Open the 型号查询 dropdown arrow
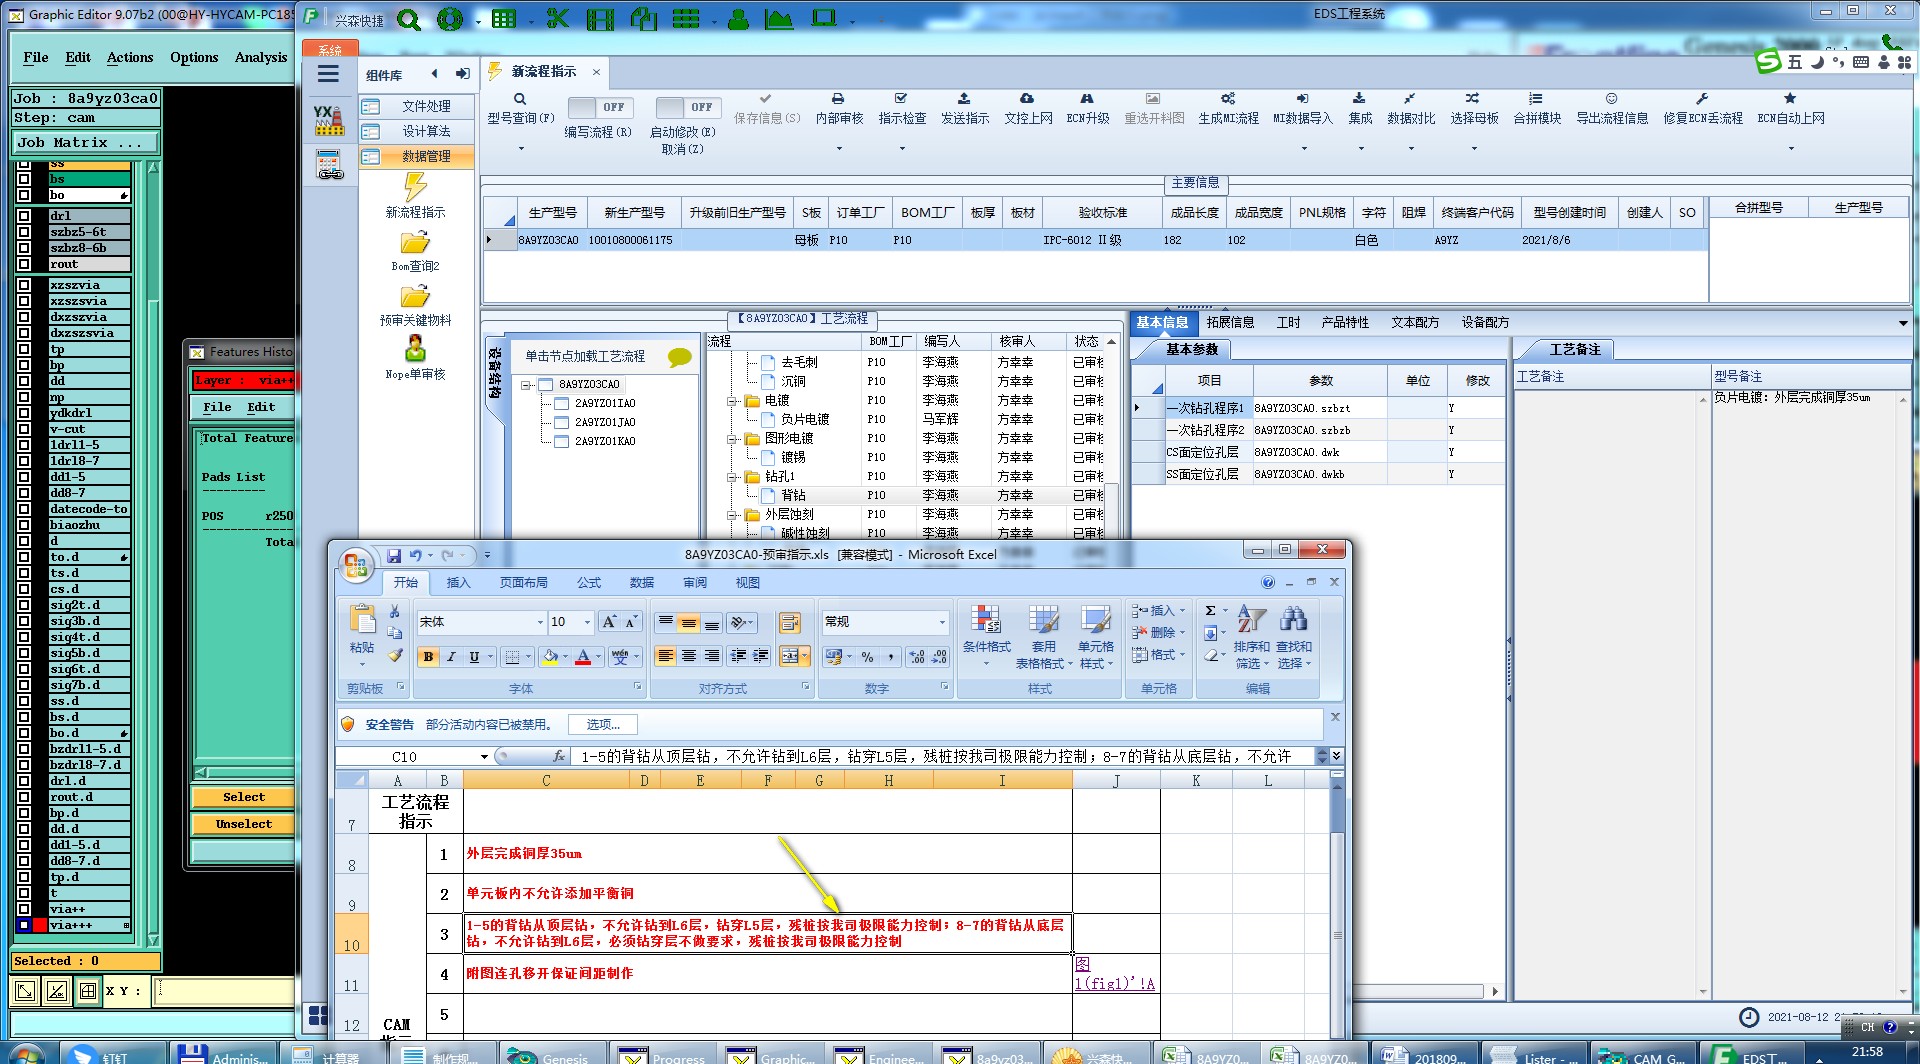Screen dimensions: 1920x1064 point(521,149)
